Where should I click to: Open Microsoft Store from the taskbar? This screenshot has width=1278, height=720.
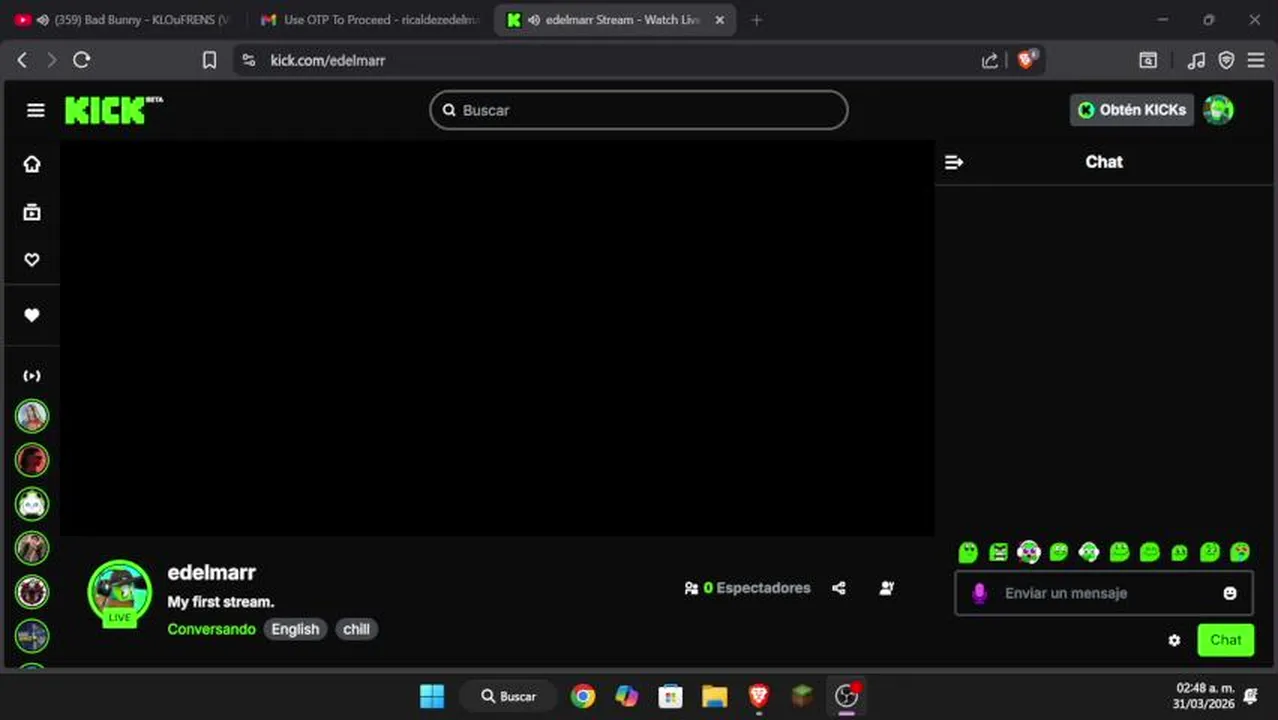[x=670, y=696]
